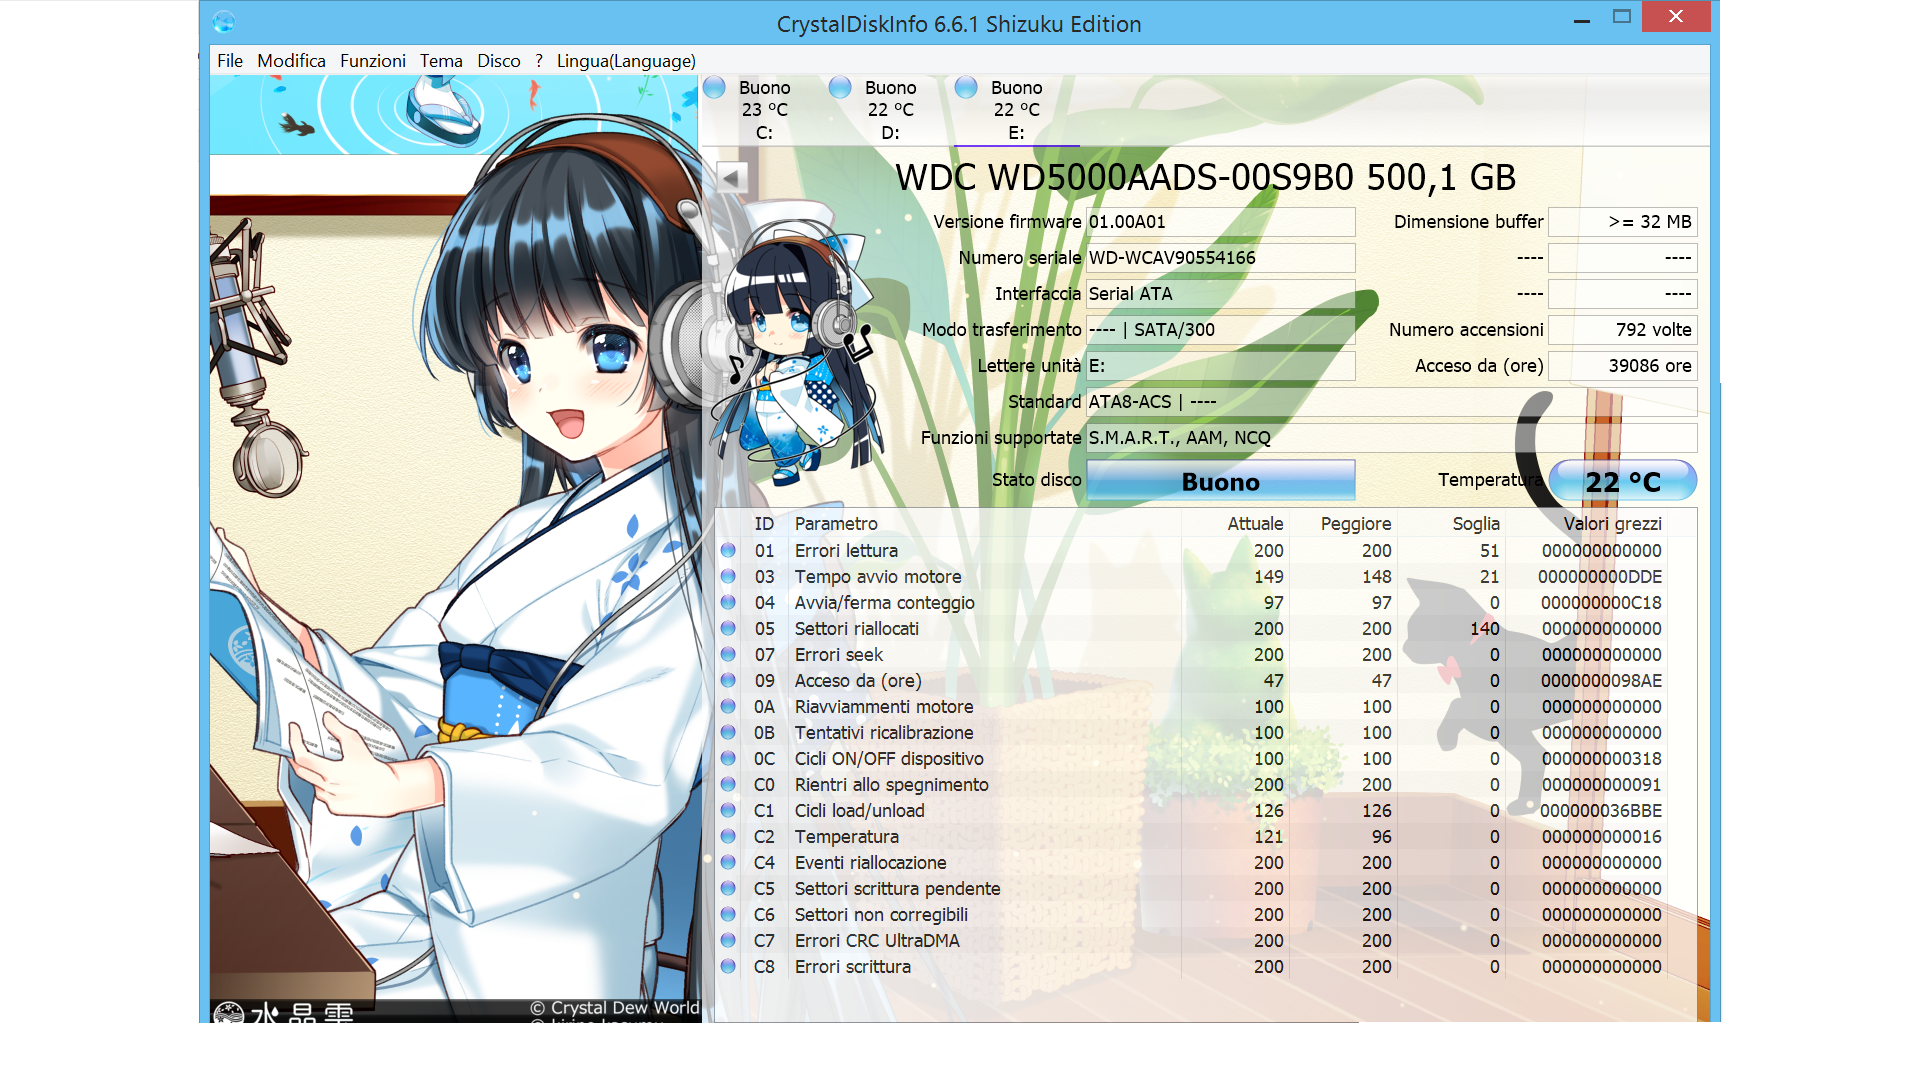
Task: Click the Buono disk status button
Action: point(1221,481)
